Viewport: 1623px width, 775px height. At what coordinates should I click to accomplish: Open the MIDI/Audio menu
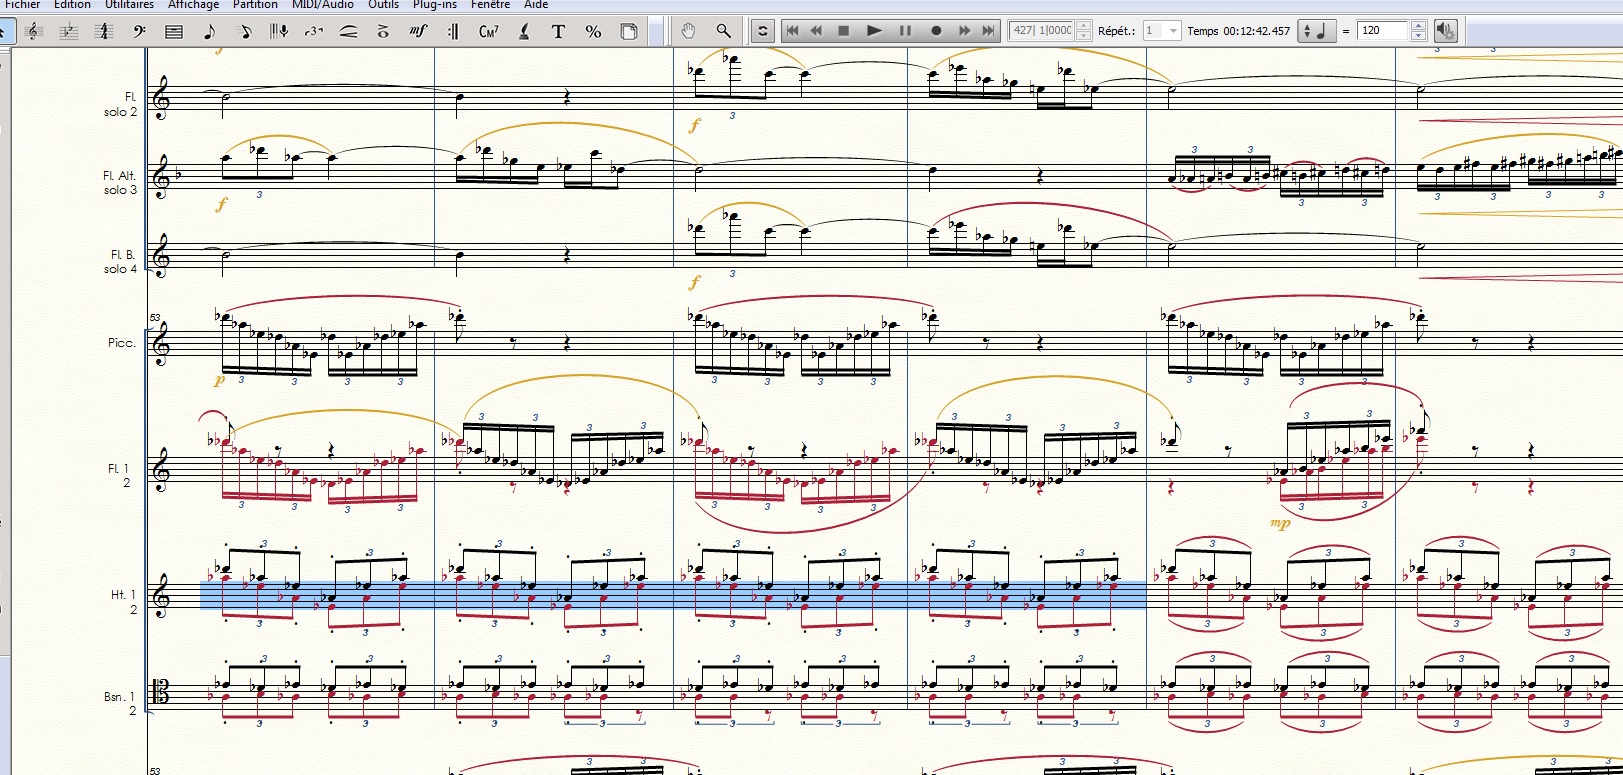tap(322, 5)
